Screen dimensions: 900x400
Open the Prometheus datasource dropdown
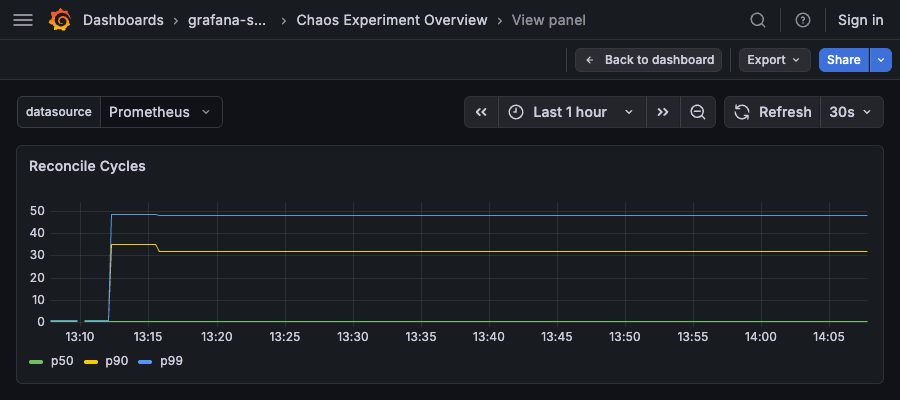click(160, 112)
